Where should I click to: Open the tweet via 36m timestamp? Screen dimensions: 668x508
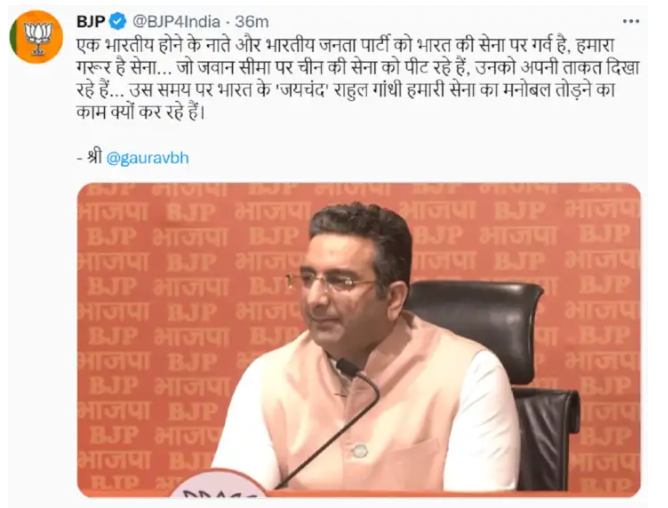(x=252, y=21)
